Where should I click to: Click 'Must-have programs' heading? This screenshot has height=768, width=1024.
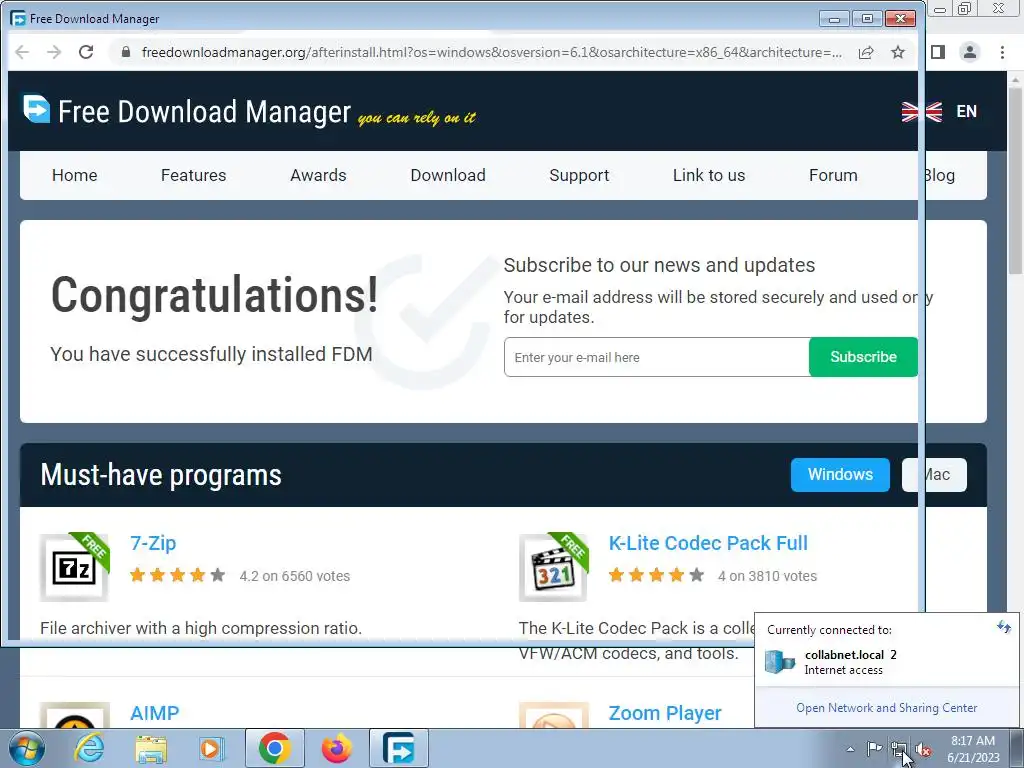pos(161,475)
